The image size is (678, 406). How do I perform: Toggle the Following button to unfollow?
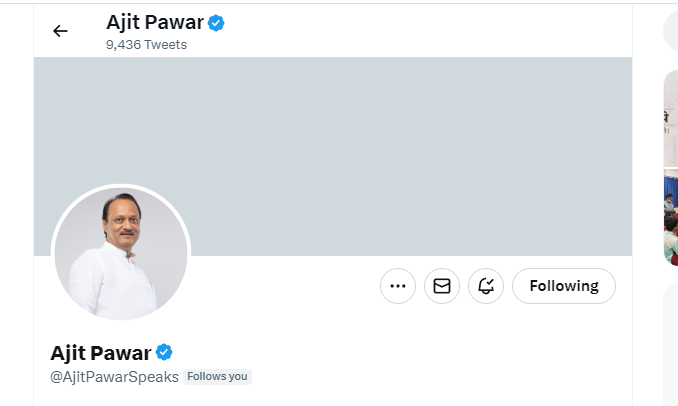point(564,286)
